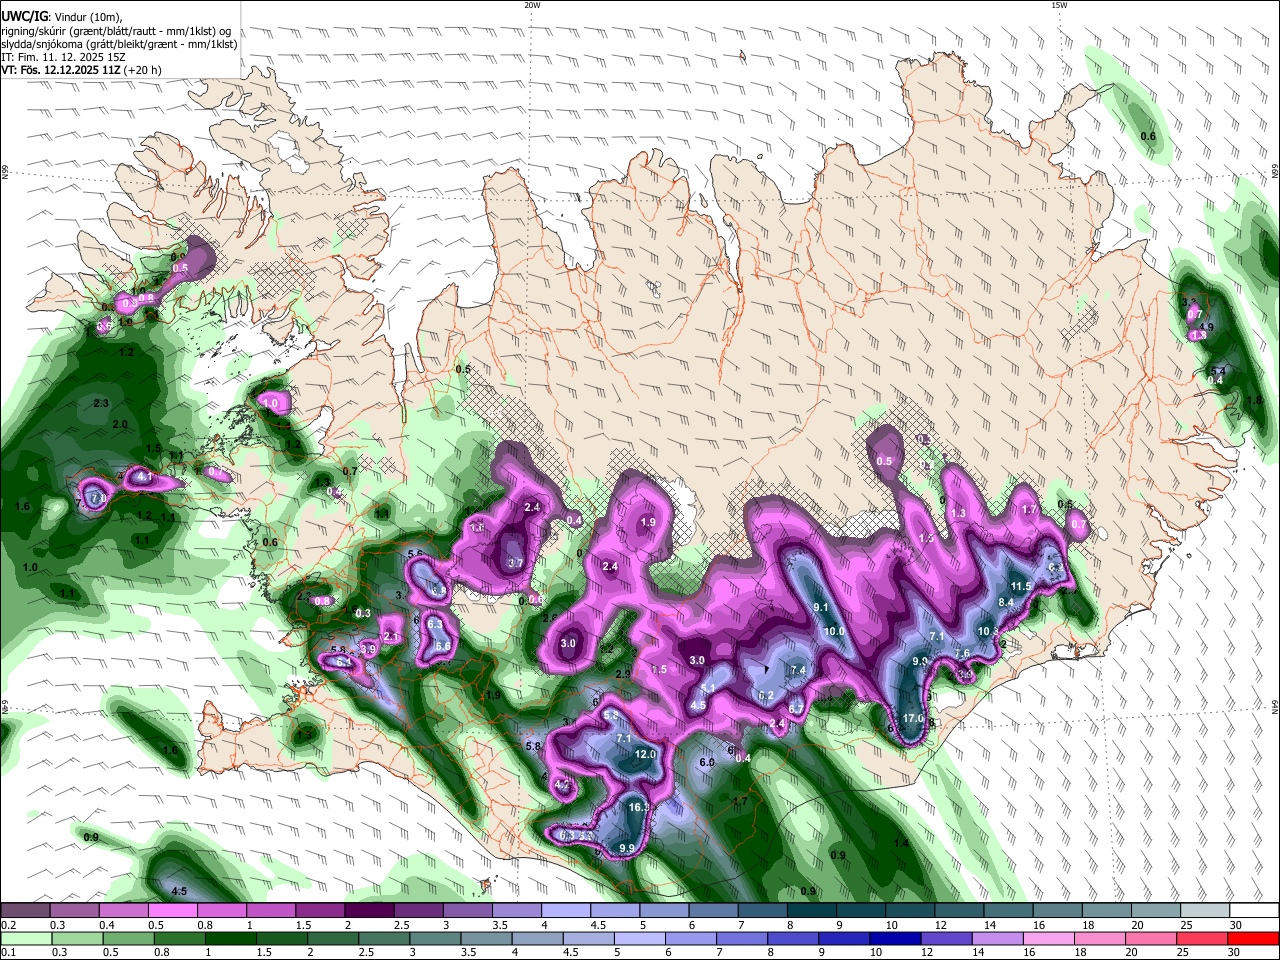Image resolution: width=1280 pixels, height=960 pixels.
Task: Click the 9.1 precipitation value on the map
Action: tap(821, 607)
